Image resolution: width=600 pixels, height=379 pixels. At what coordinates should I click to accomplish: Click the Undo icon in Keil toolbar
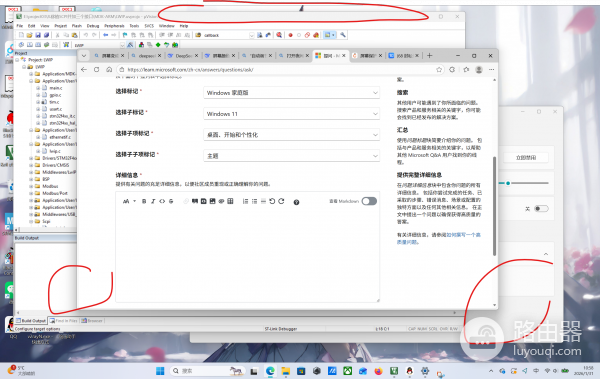coord(86,35)
